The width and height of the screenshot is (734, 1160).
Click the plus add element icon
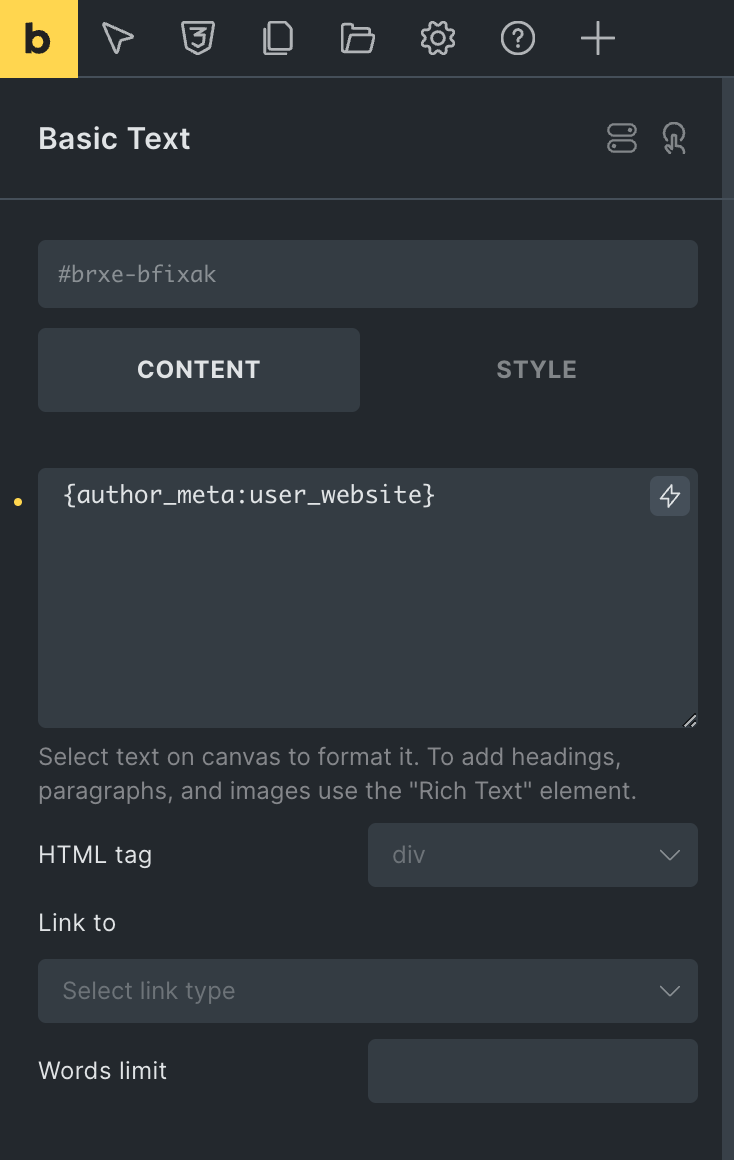pyautogui.click(x=597, y=38)
